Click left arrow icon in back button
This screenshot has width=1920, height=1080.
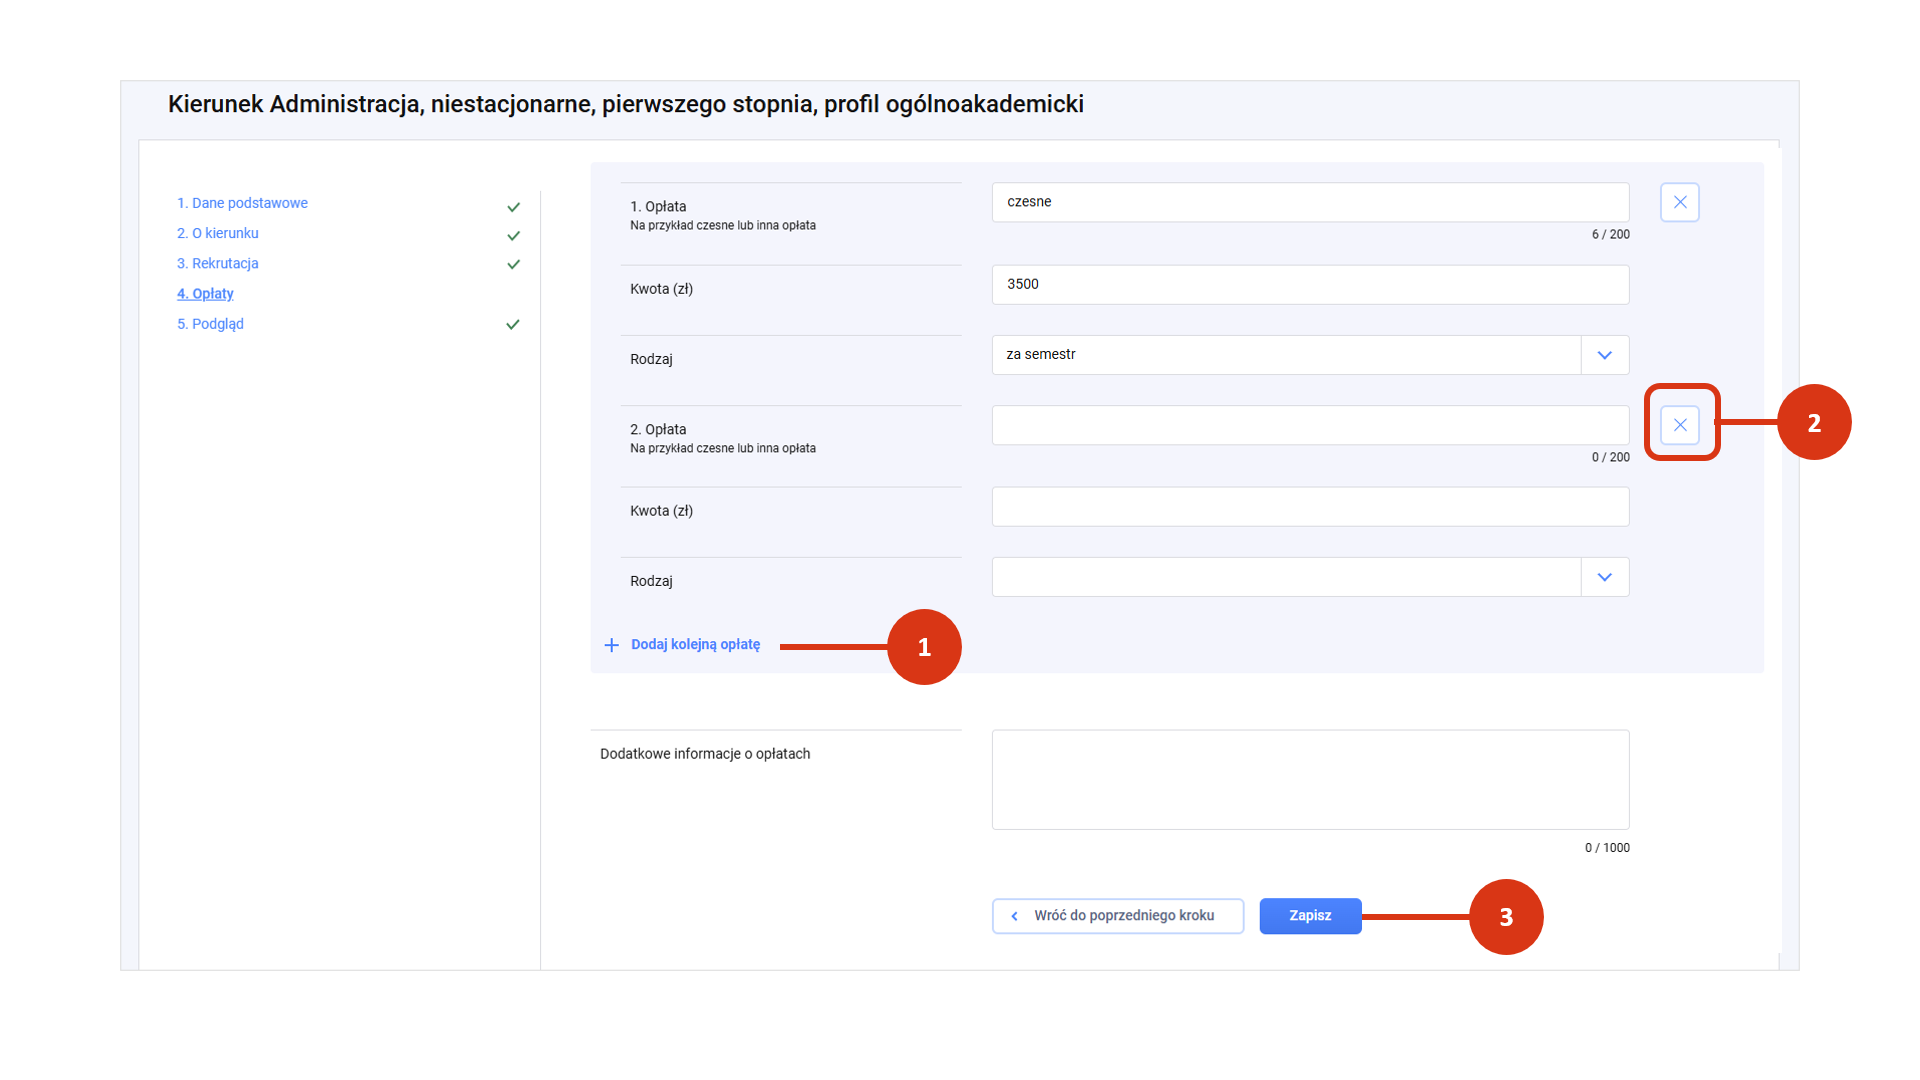(1014, 916)
